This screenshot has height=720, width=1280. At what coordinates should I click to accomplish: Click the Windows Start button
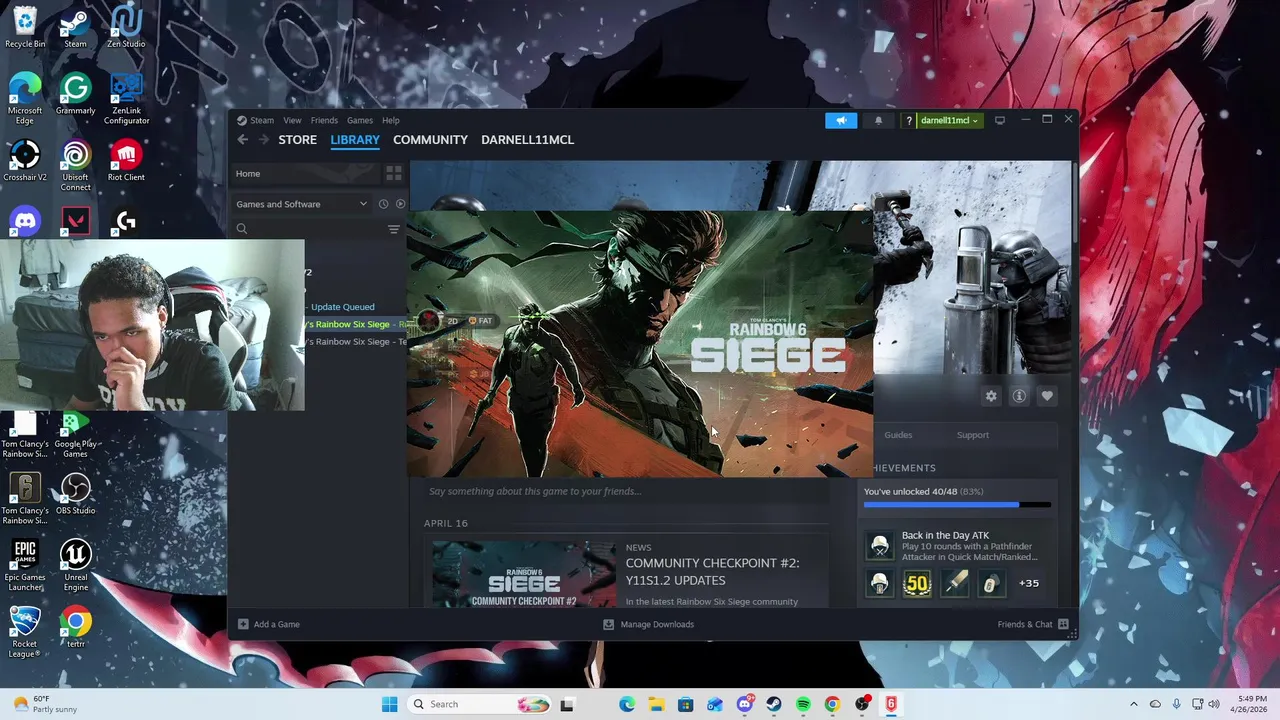(389, 704)
